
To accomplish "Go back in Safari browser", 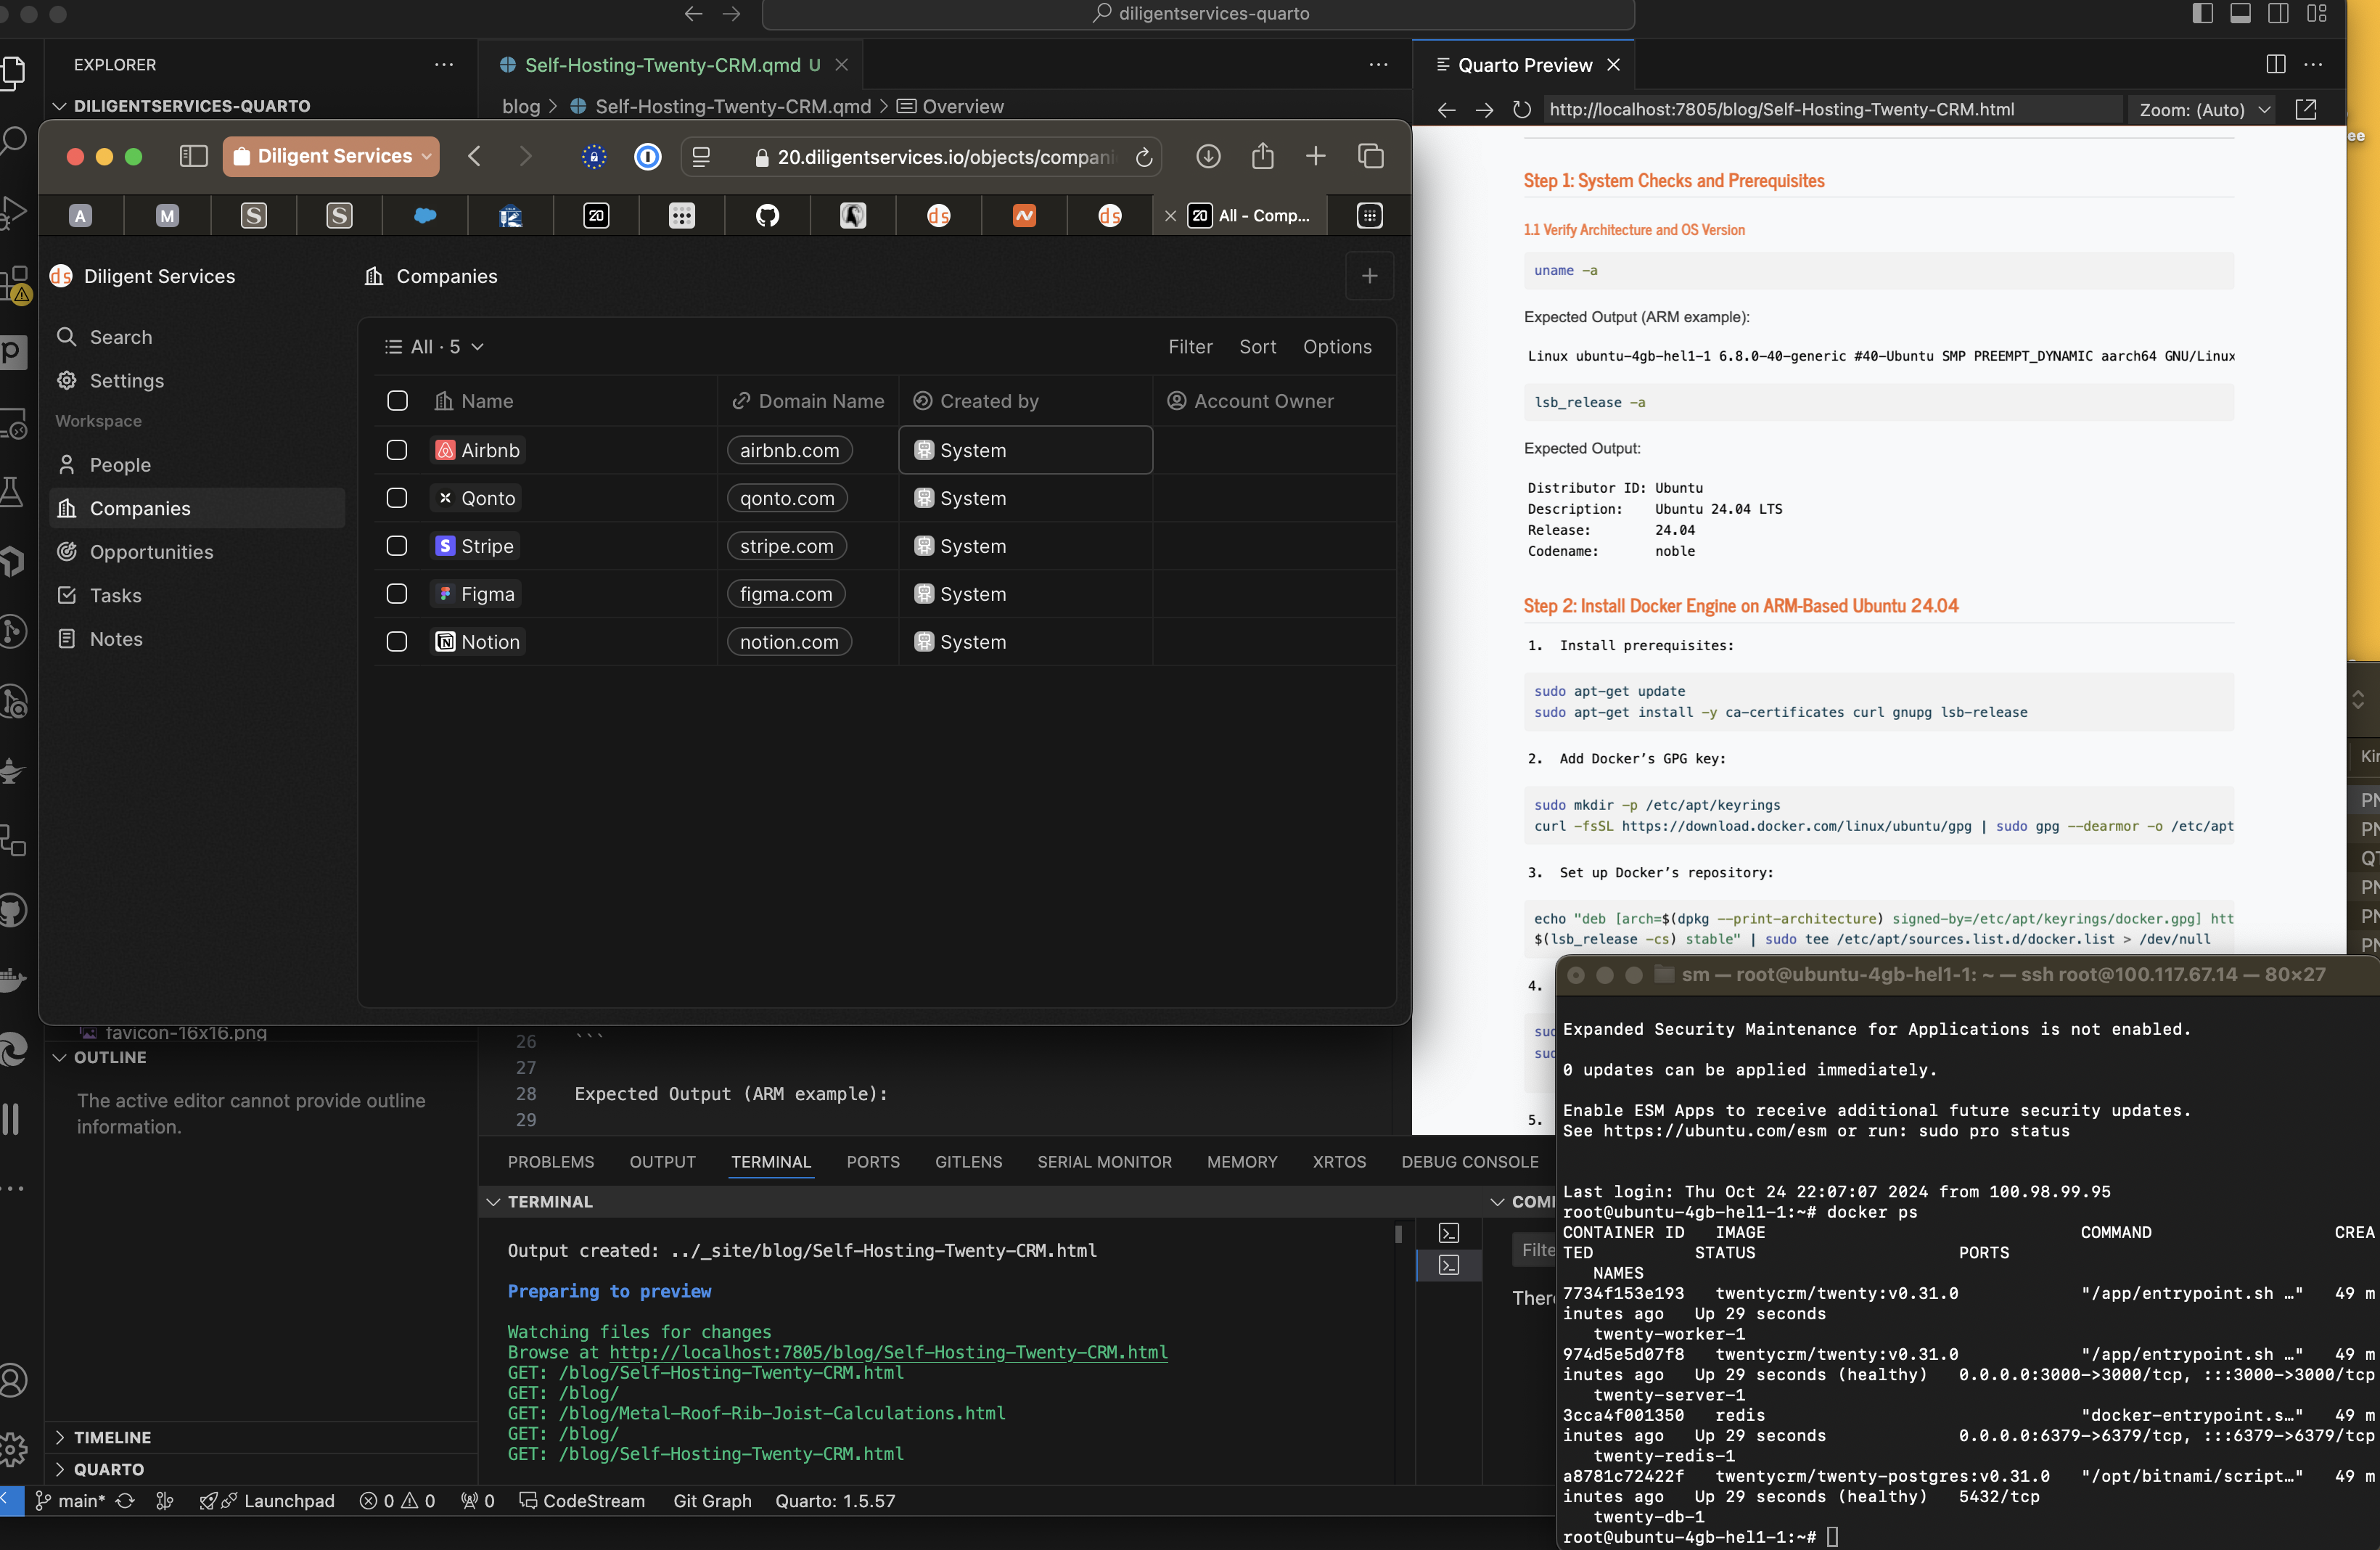I will (474, 156).
